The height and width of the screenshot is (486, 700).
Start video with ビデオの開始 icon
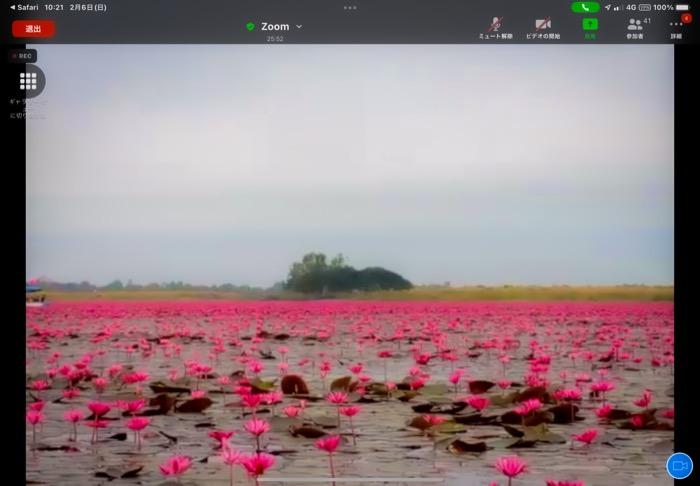(543, 27)
